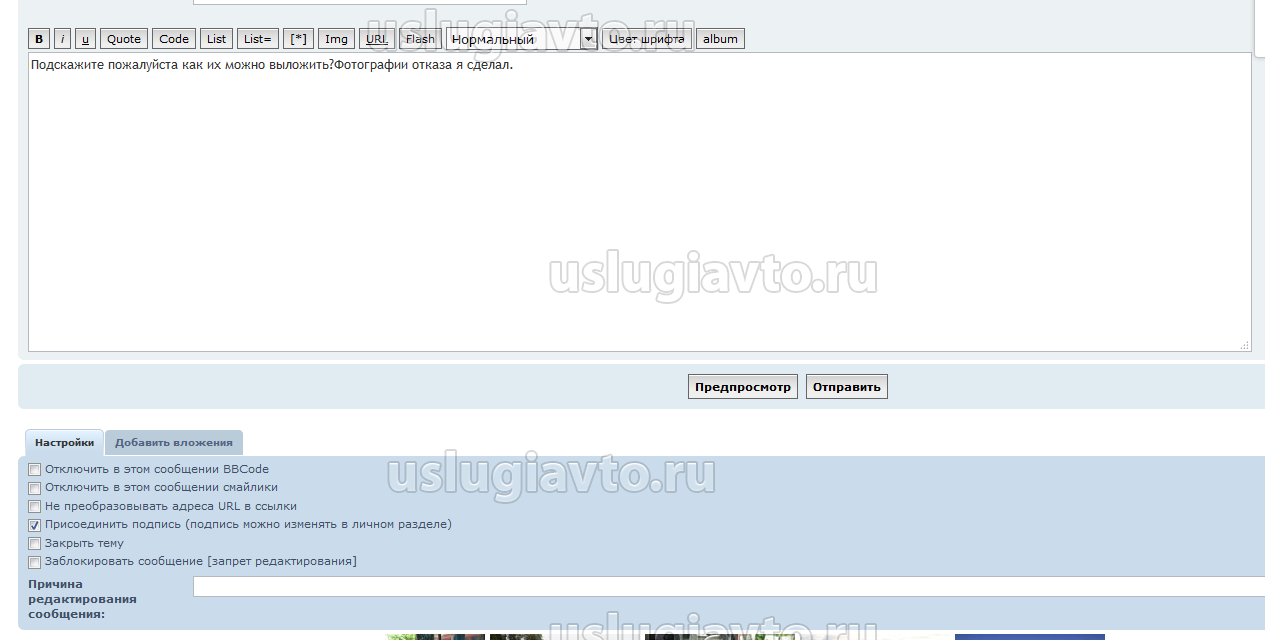Click the underline (u) BBCode button

click(x=85, y=39)
